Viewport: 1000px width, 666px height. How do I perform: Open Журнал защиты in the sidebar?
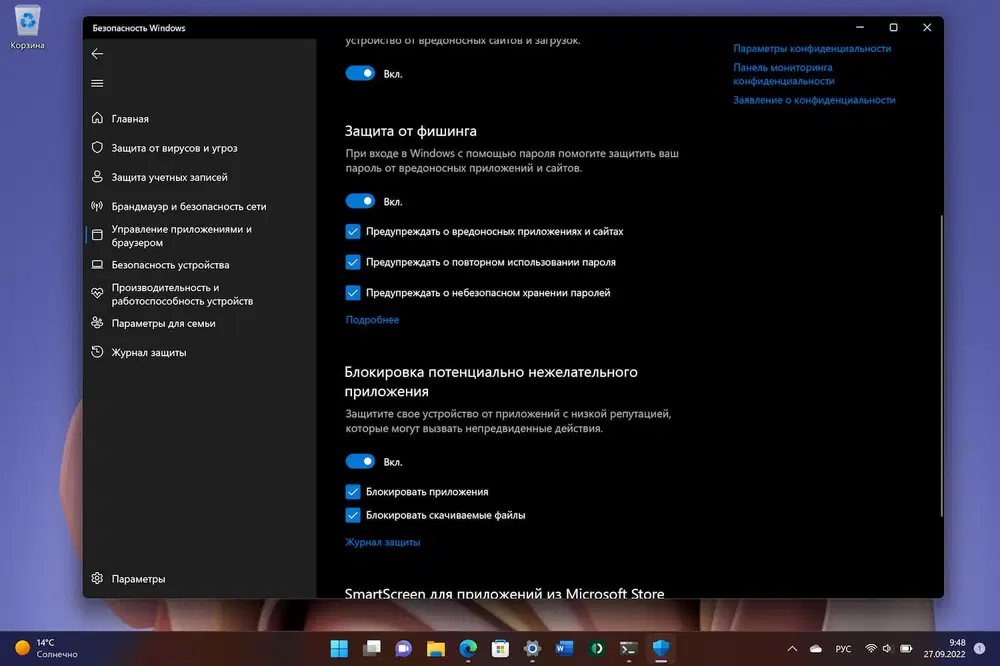[149, 353]
